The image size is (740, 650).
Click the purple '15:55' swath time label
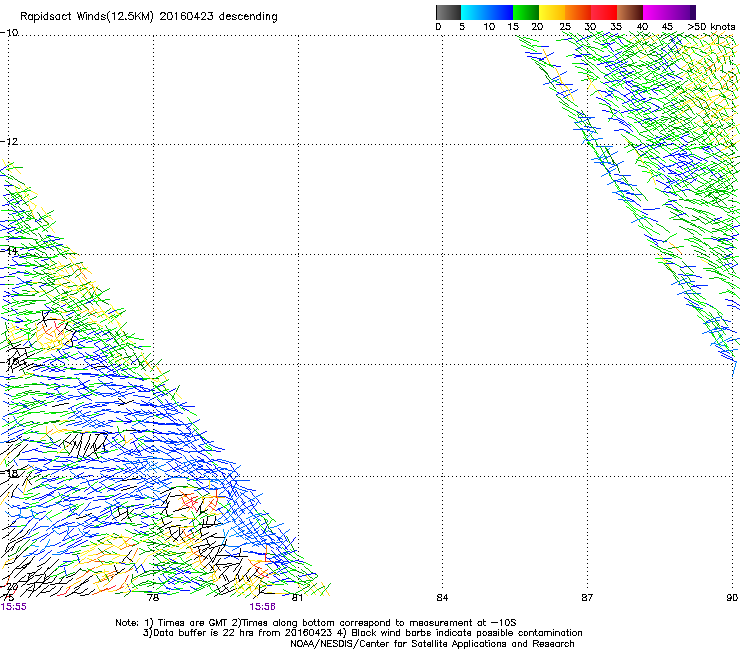(14, 607)
